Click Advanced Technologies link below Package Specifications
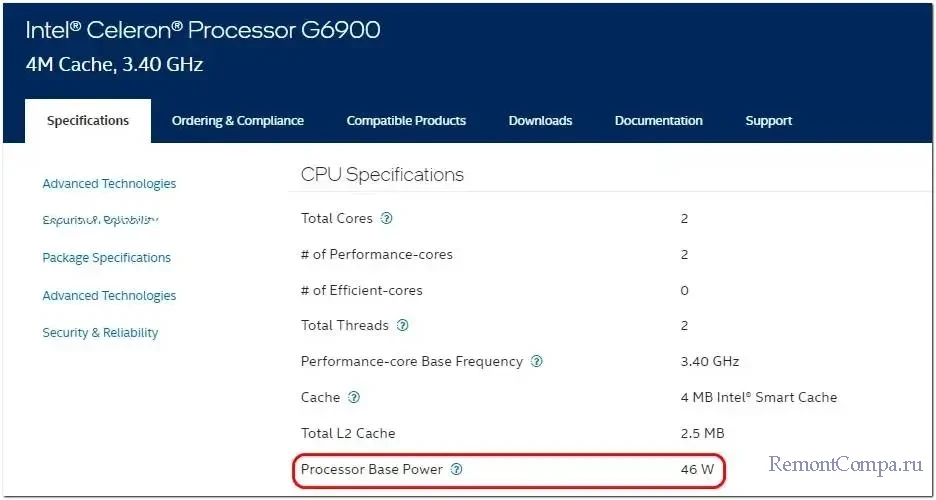The image size is (936, 500). point(109,296)
